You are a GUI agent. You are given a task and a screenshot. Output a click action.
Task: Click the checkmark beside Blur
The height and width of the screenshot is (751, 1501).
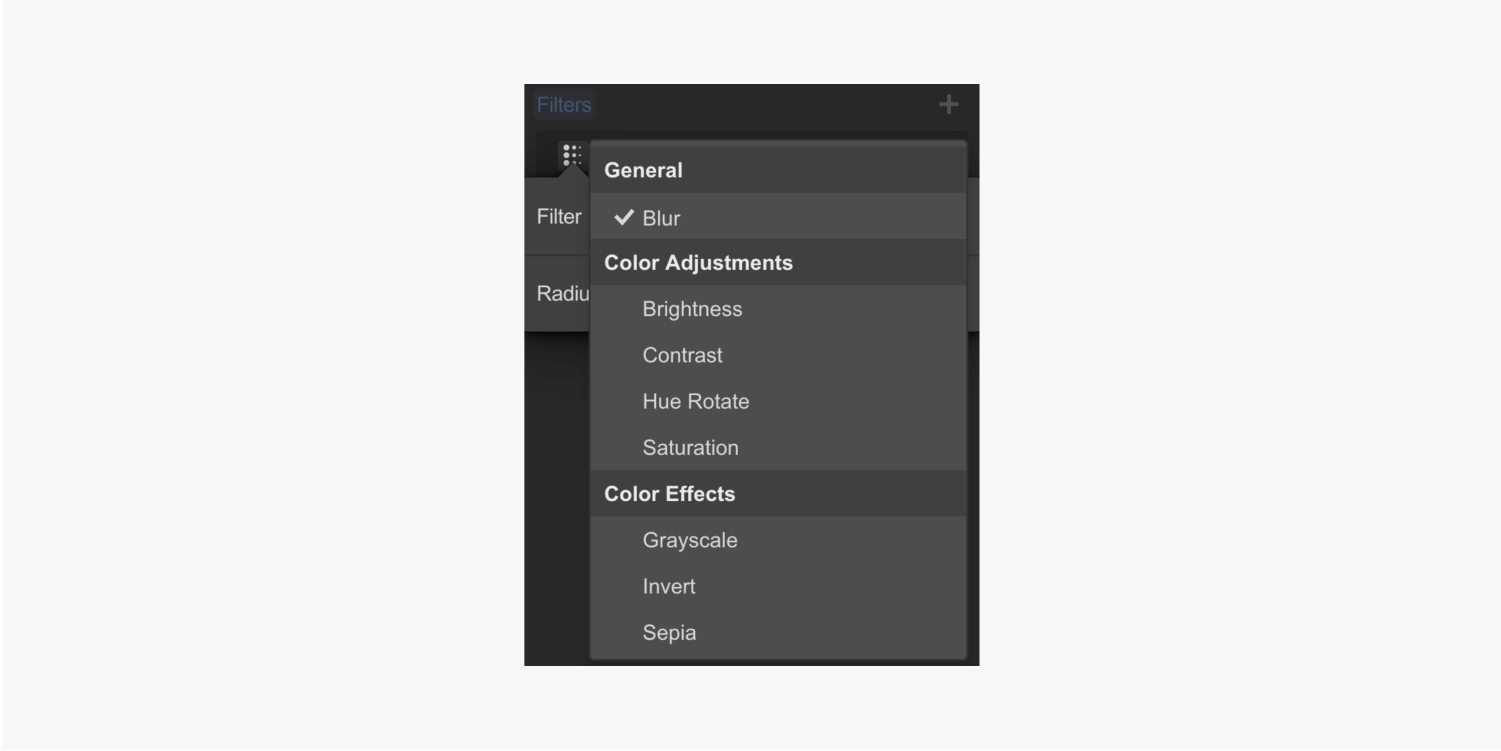click(x=624, y=217)
